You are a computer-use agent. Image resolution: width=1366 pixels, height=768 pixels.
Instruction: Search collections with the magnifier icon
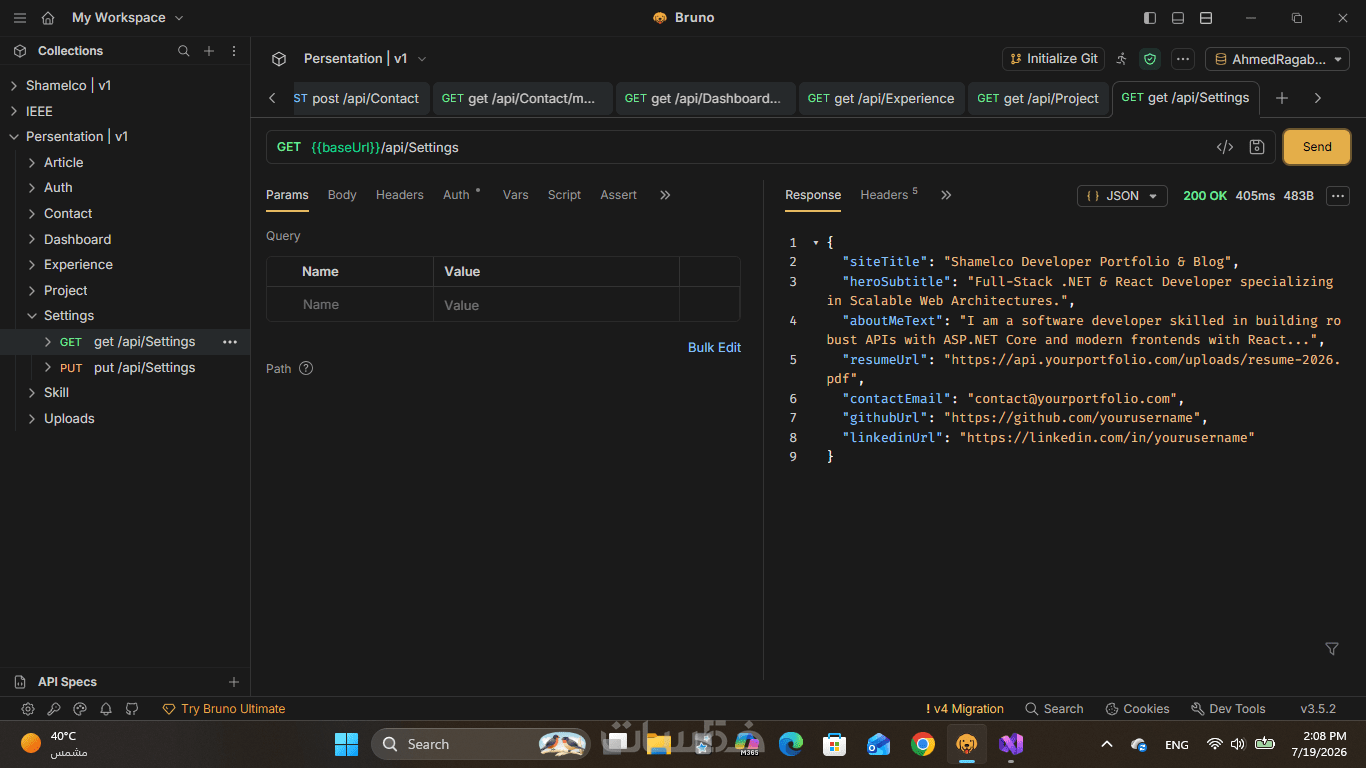183,51
